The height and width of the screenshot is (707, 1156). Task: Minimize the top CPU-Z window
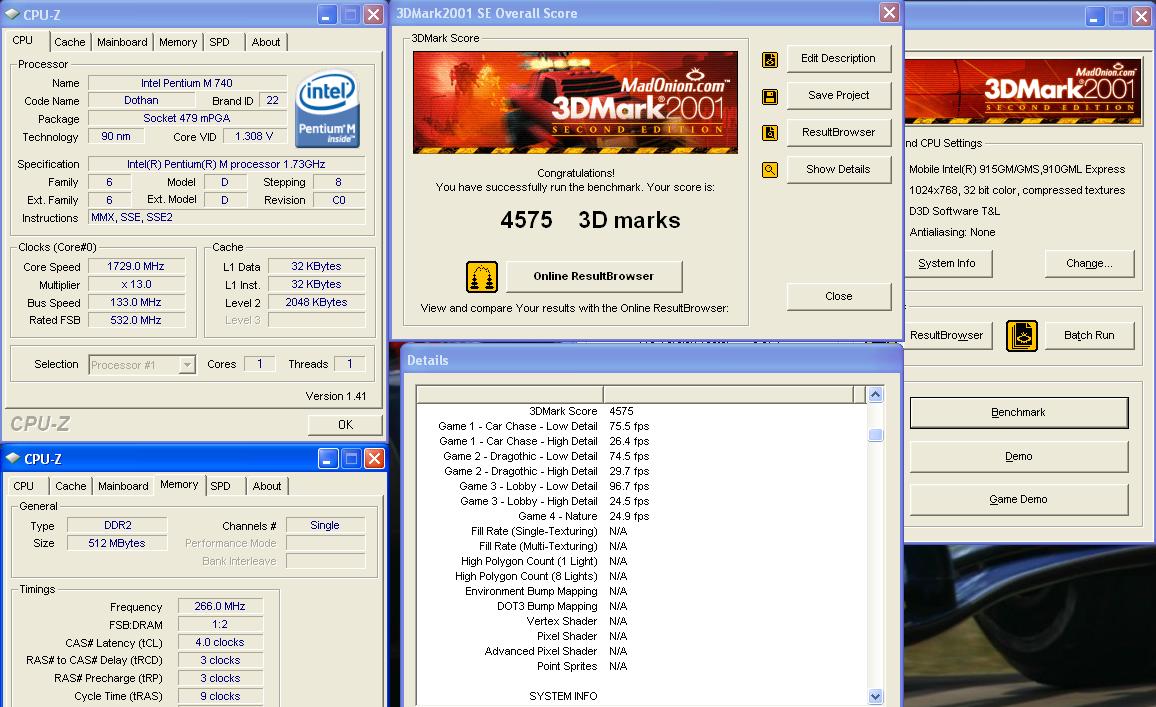tap(327, 15)
